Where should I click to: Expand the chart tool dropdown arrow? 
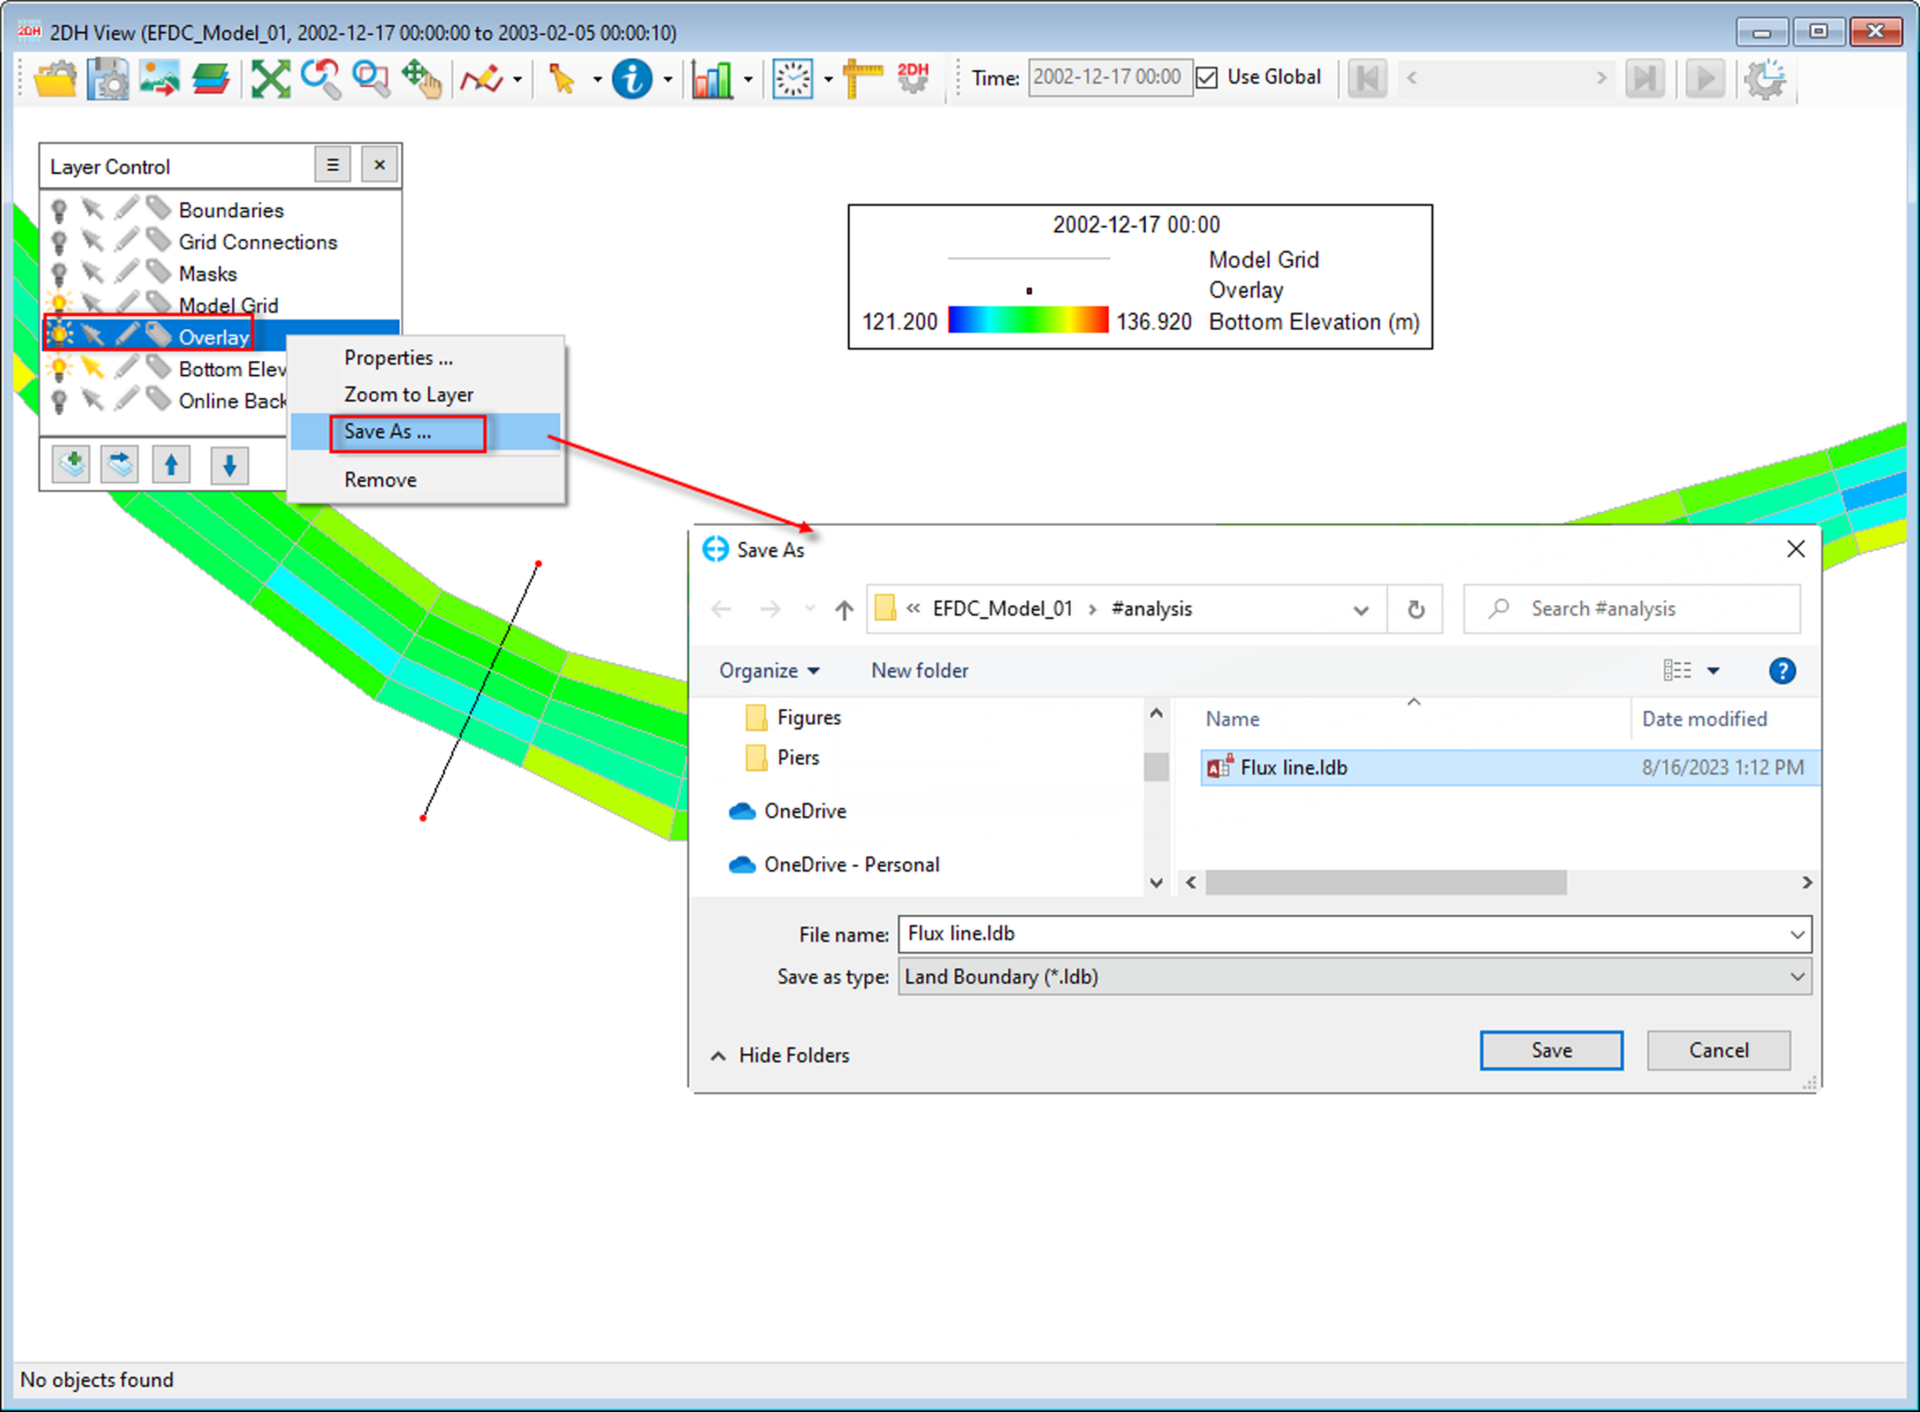pos(747,78)
